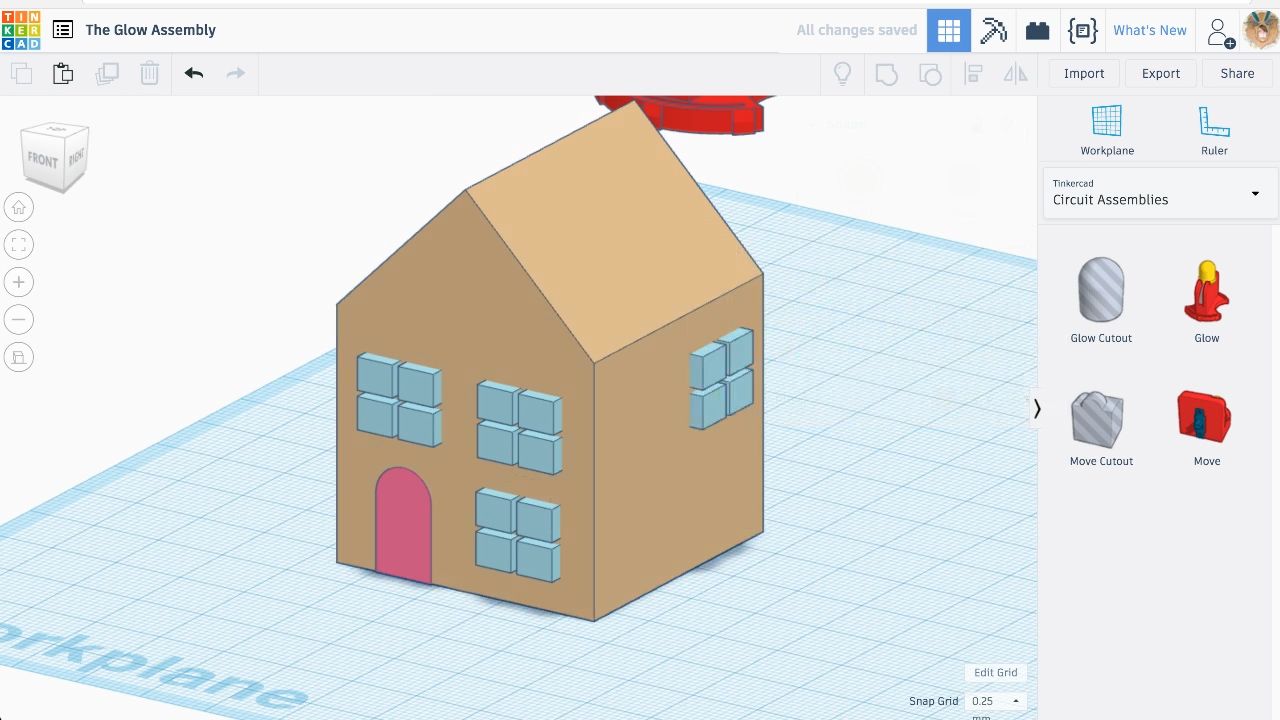Select the pink arched door
1280x720 pixels.
tap(403, 525)
